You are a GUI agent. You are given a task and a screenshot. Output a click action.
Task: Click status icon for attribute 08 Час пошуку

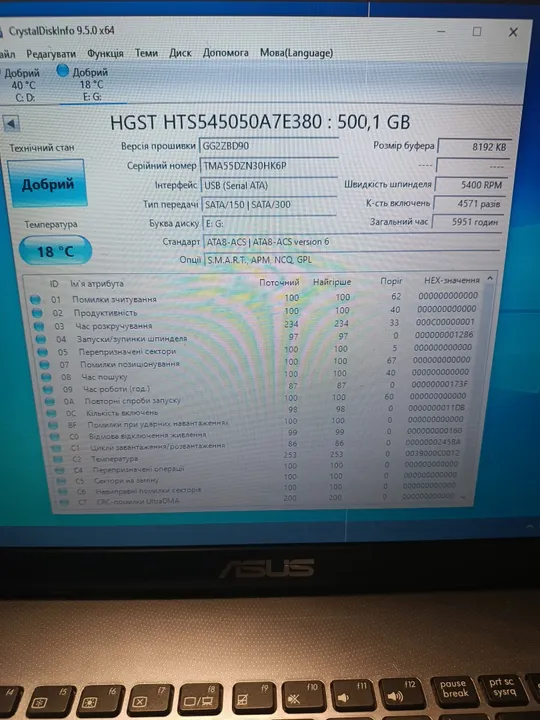[46, 377]
